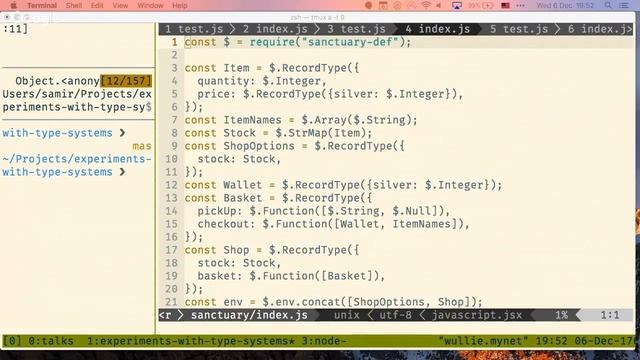Image resolution: width=640 pixels, height=360 pixels.
Task: Click the [12/157] search count badge
Action: coord(126,81)
